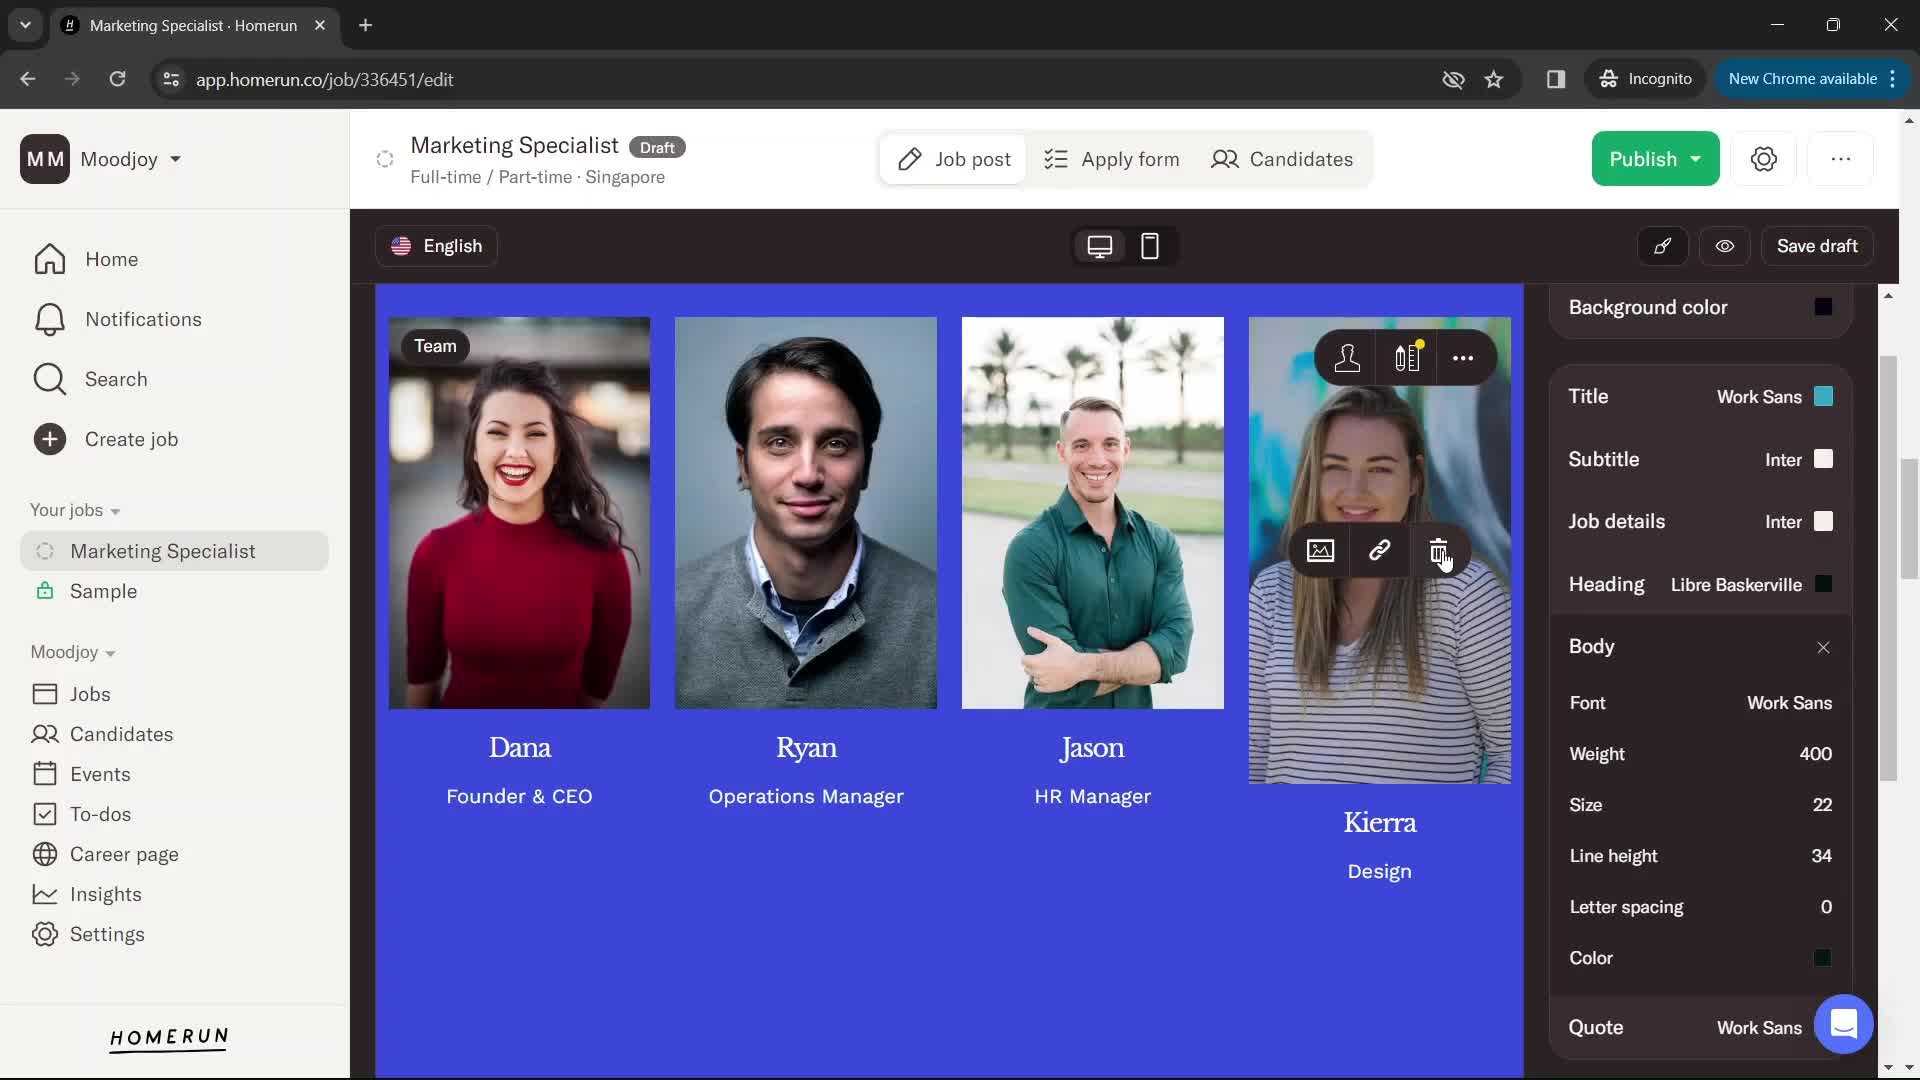Close the Body typography panel
Screen dimensions: 1920x1080
coord(1824,646)
